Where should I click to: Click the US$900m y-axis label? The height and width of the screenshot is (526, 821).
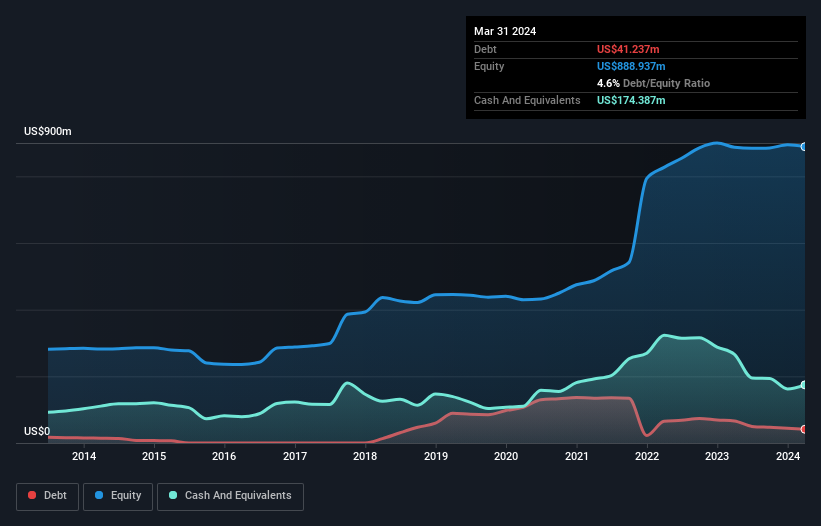click(48, 131)
